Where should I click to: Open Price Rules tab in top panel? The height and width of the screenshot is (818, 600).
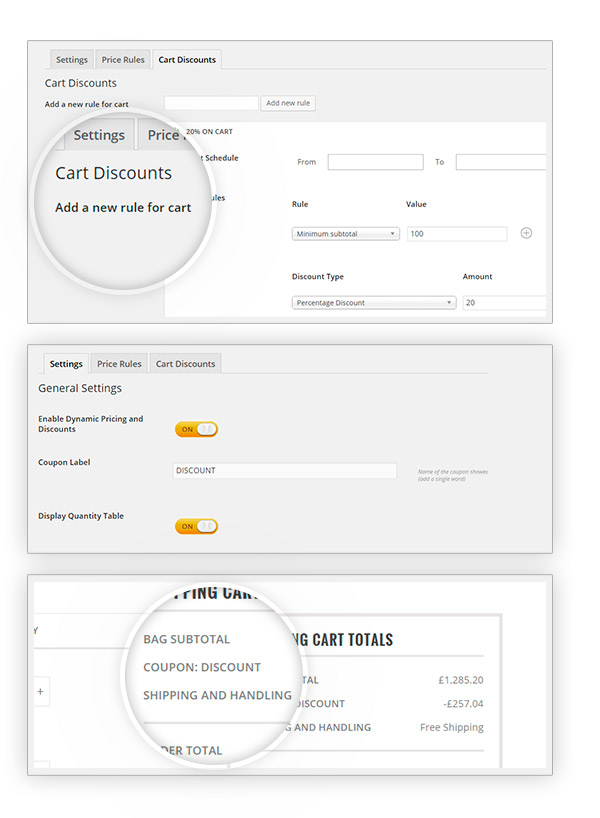click(123, 59)
